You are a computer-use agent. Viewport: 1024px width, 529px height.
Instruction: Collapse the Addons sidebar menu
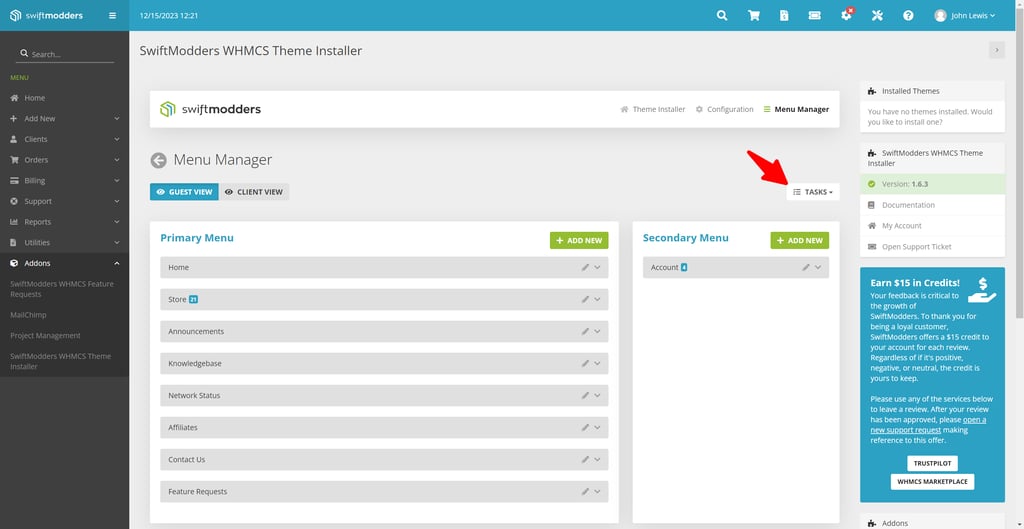pyautogui.click(x=64, y=263)
